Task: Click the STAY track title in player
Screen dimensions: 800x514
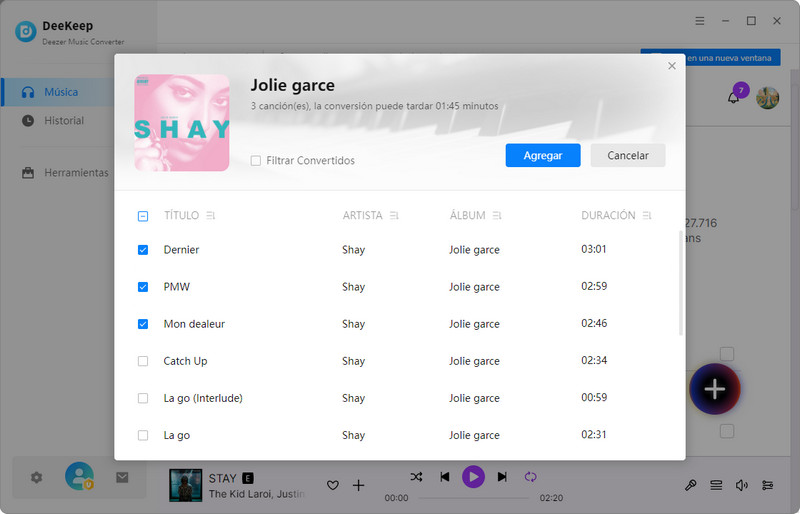Action: pyautogui.click(x=222, y=478)
